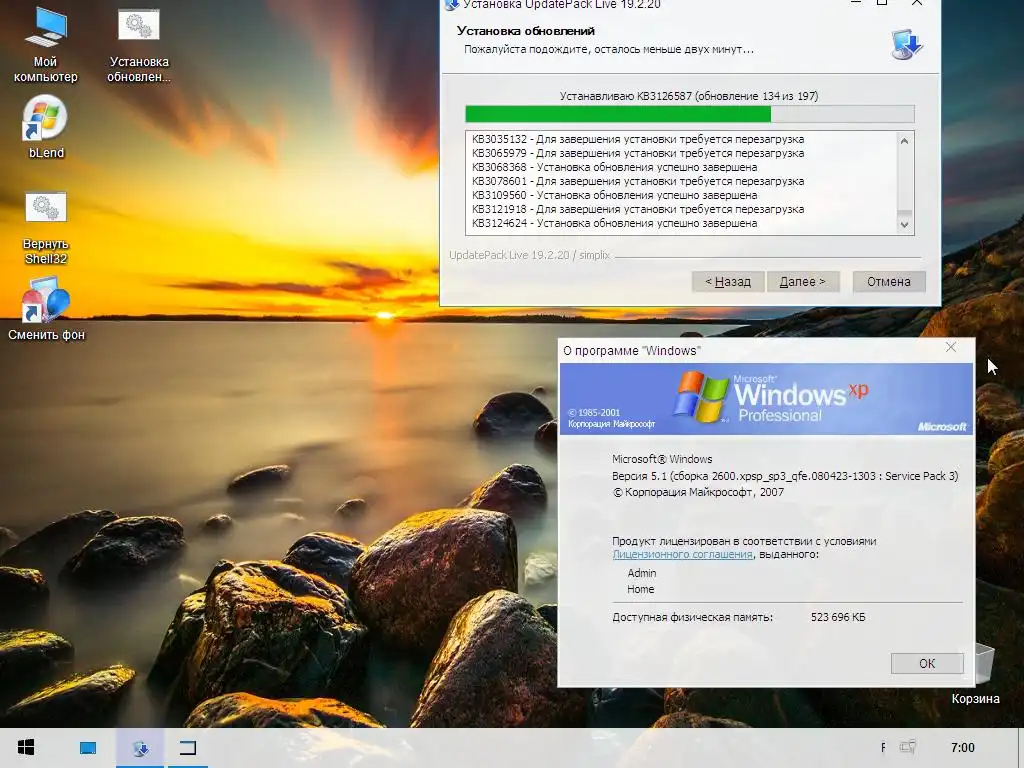Click the Назад button in installer
The image size is (1024, 768).
point(728,281)
